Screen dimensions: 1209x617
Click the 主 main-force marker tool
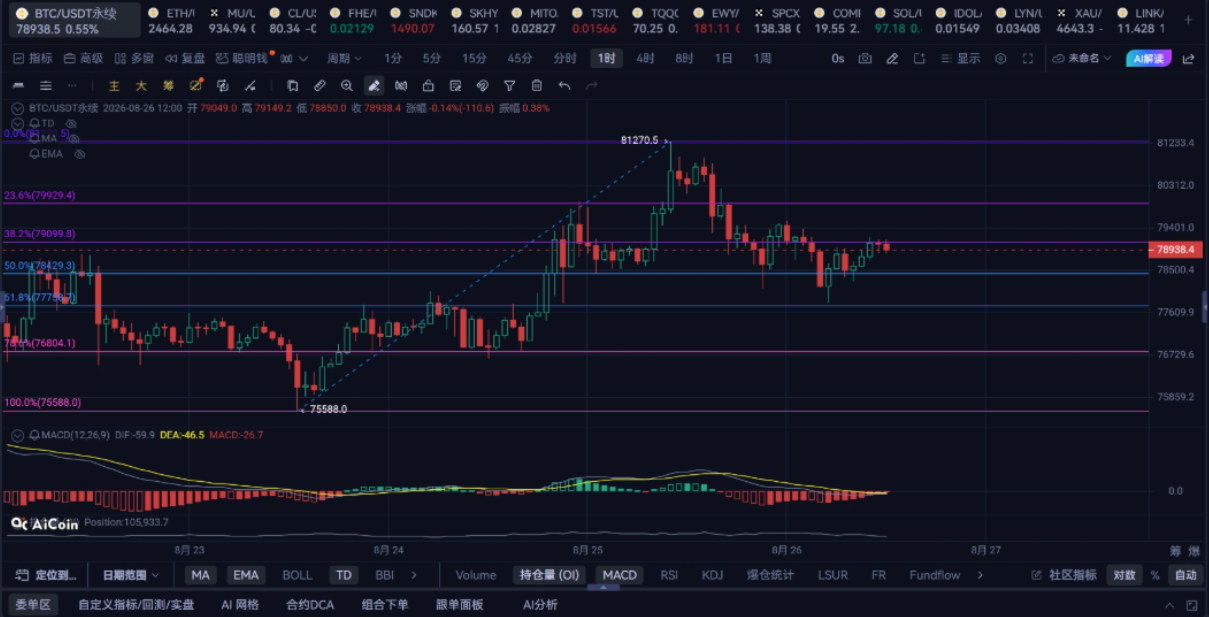tap(114, 86)
